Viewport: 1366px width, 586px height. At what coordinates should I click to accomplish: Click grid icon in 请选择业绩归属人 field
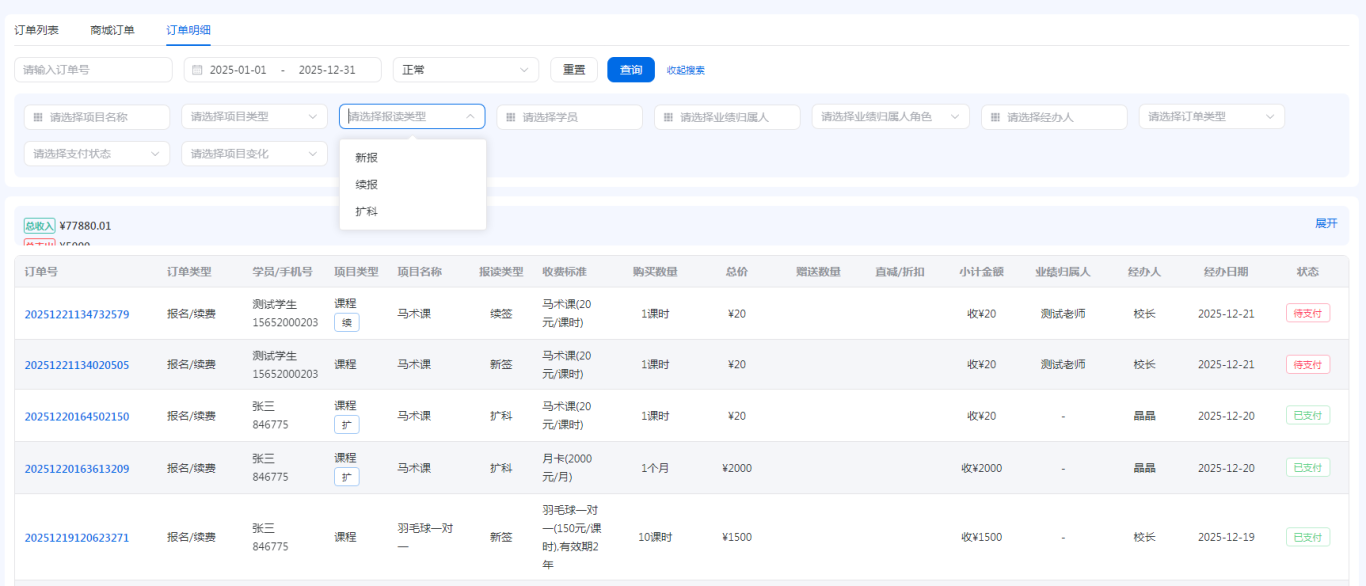click(x=669, y=117)
